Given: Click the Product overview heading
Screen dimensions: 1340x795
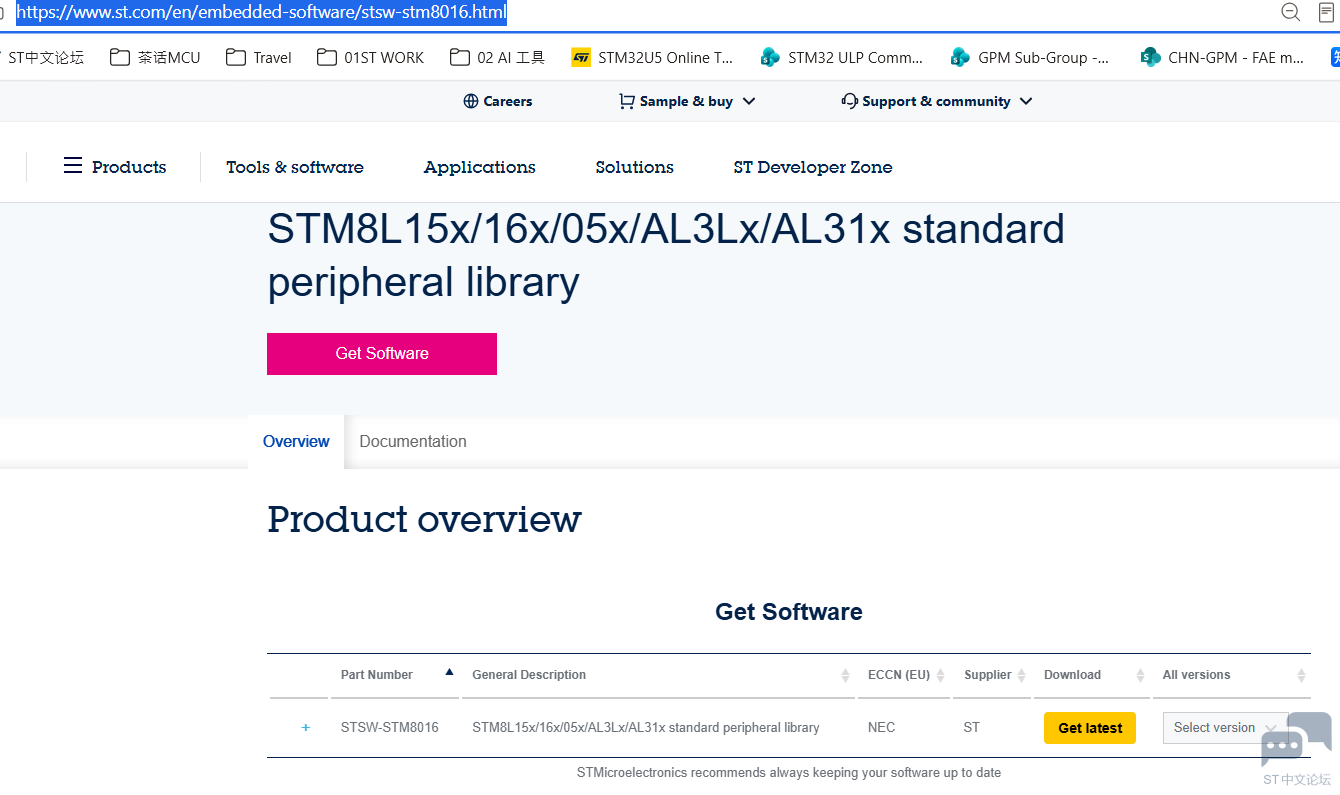Looking at the screenshot, I should (425, 520).
